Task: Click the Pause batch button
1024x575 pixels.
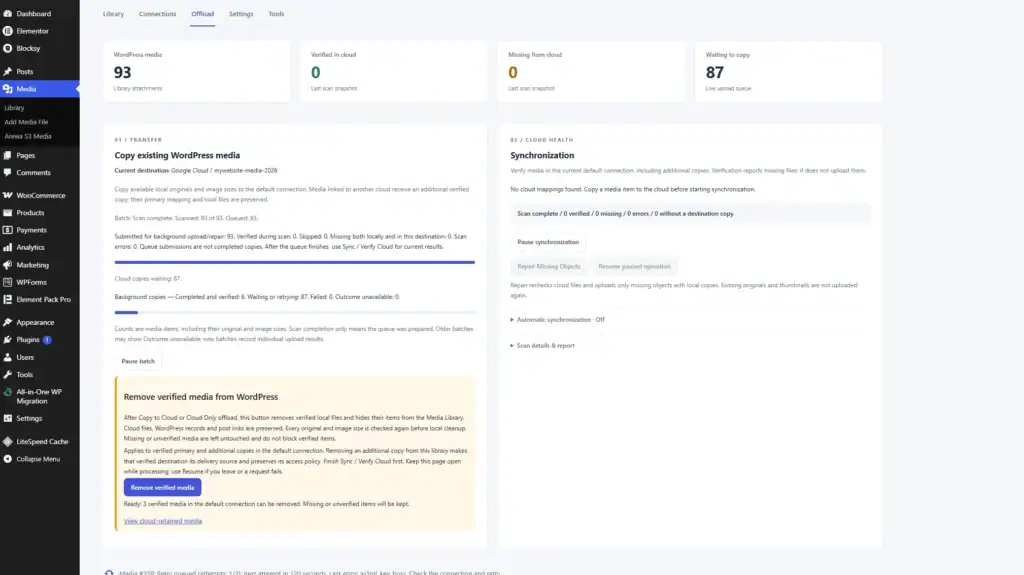Action: point(138,361)
